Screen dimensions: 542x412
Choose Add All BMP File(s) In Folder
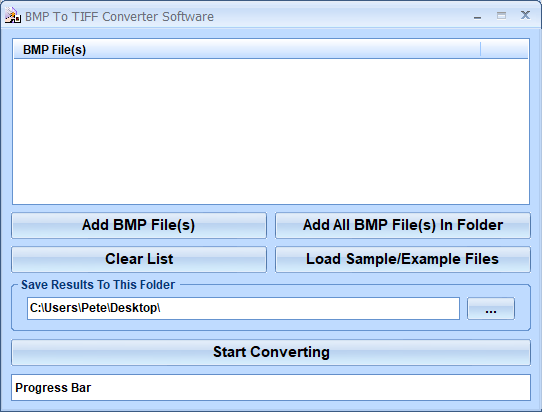tap(403, 225)
